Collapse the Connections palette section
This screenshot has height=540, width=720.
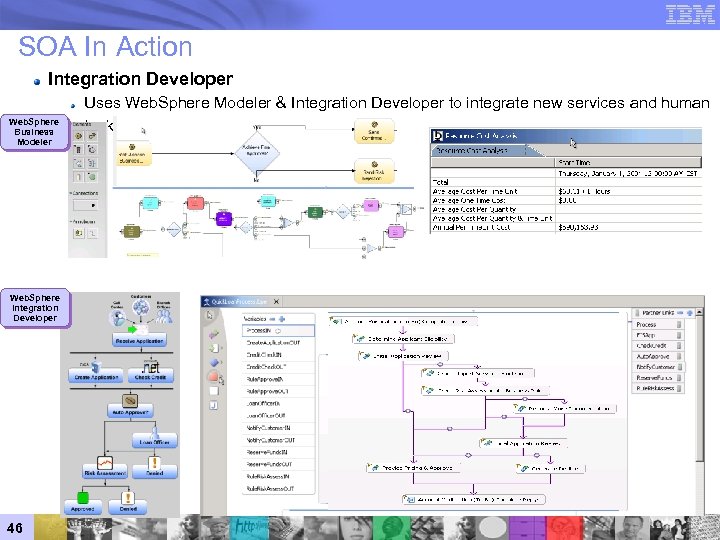tap(71, 193)
